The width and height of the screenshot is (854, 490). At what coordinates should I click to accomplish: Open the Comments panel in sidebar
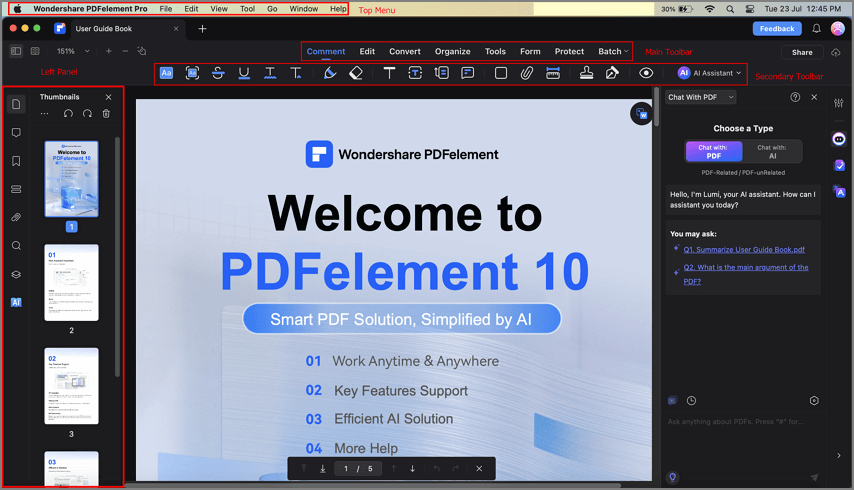coord(16,133)
